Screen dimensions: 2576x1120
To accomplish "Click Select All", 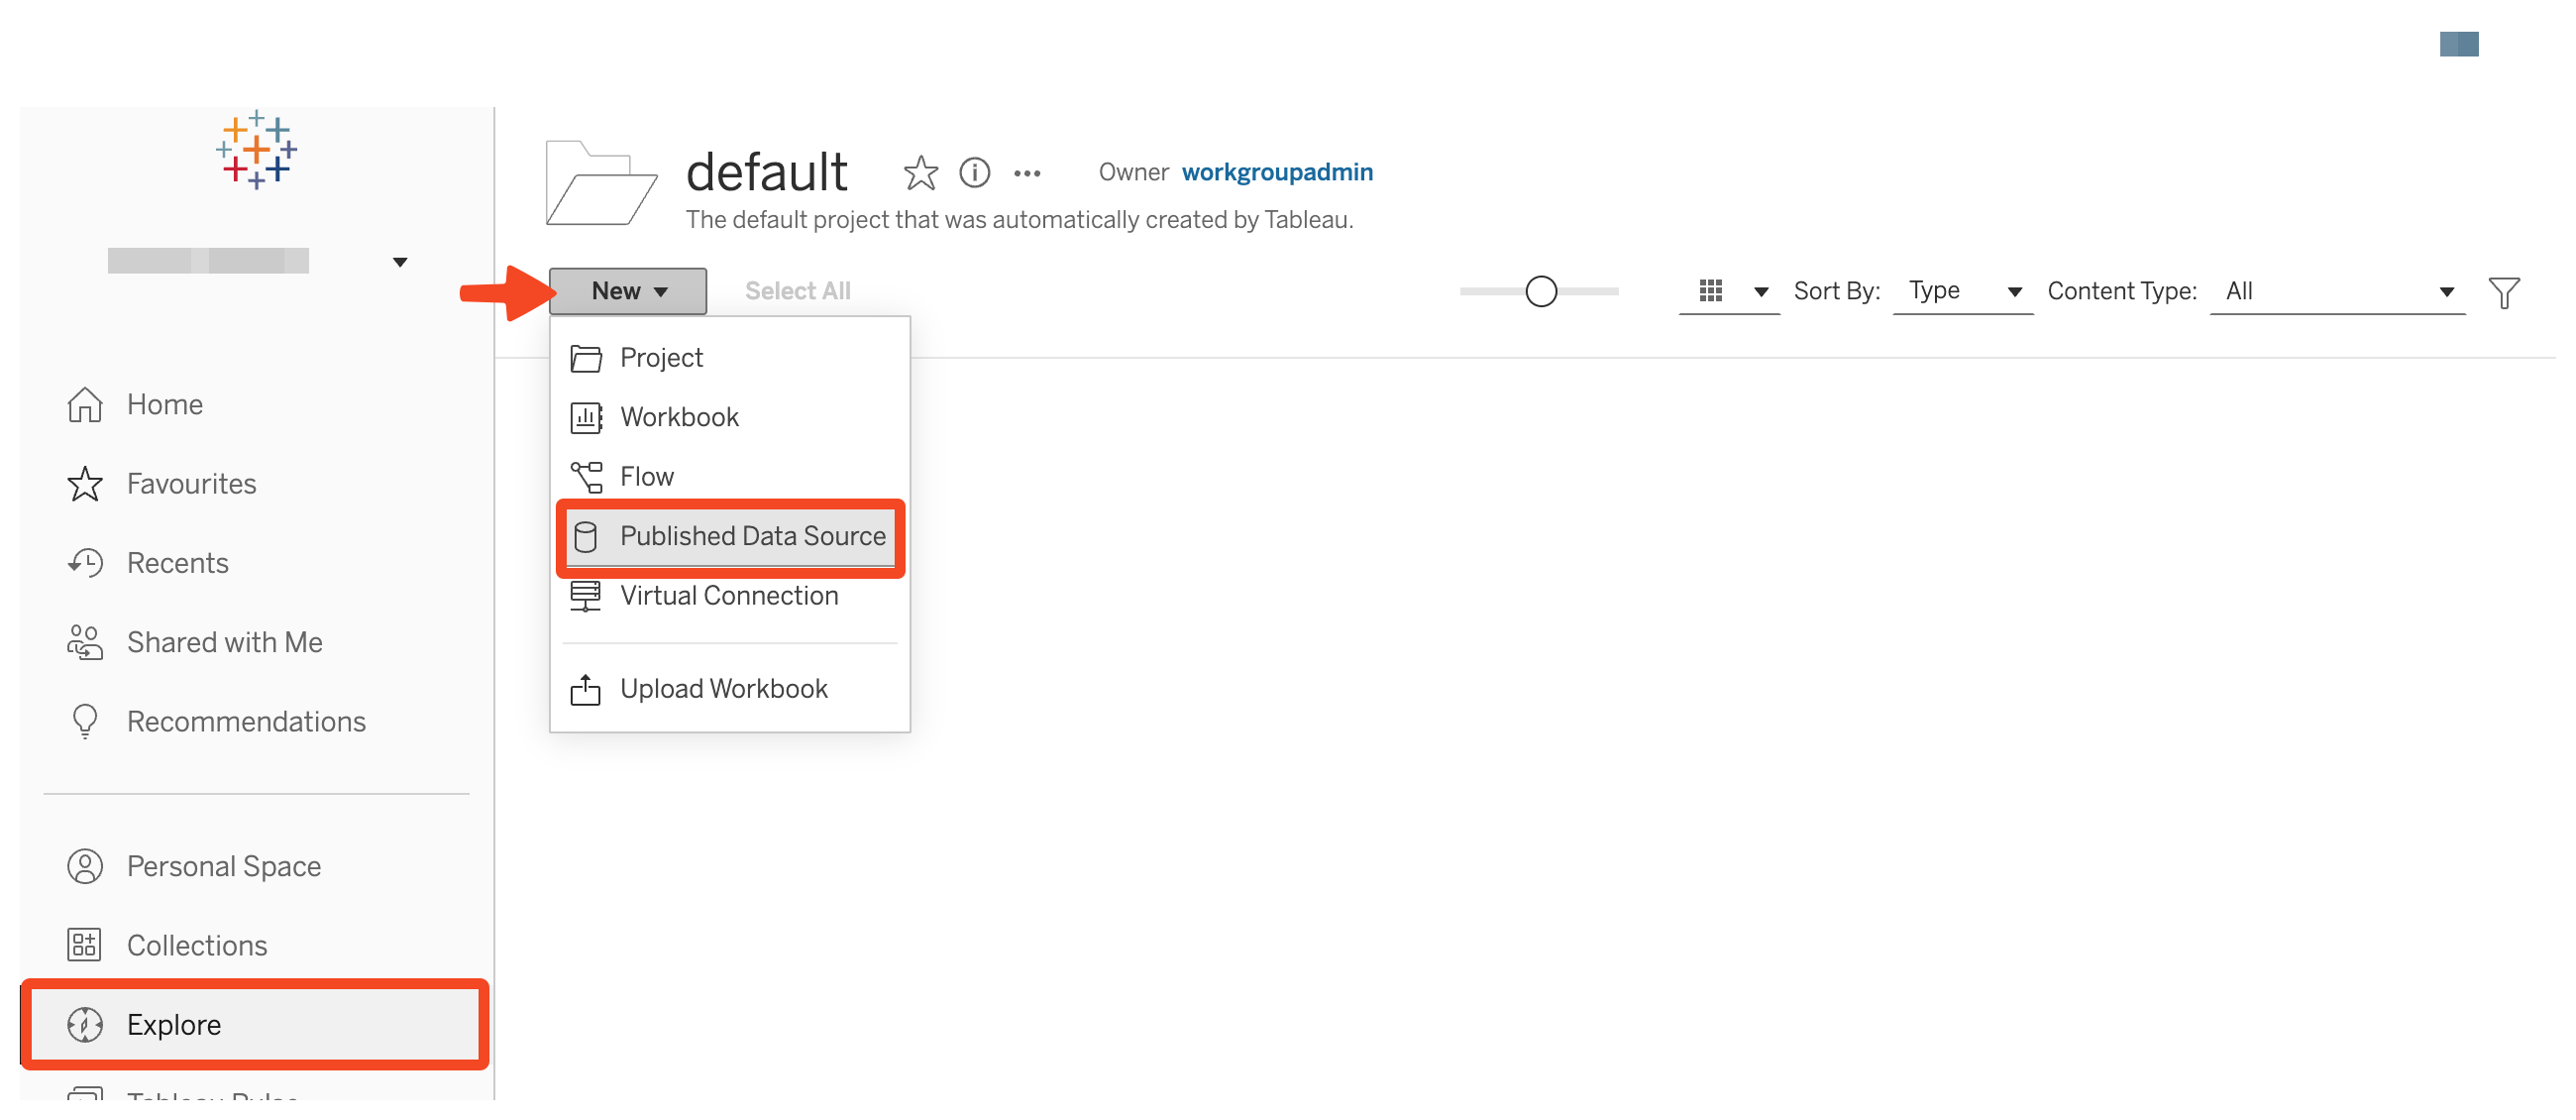I will tap(797, 291).
